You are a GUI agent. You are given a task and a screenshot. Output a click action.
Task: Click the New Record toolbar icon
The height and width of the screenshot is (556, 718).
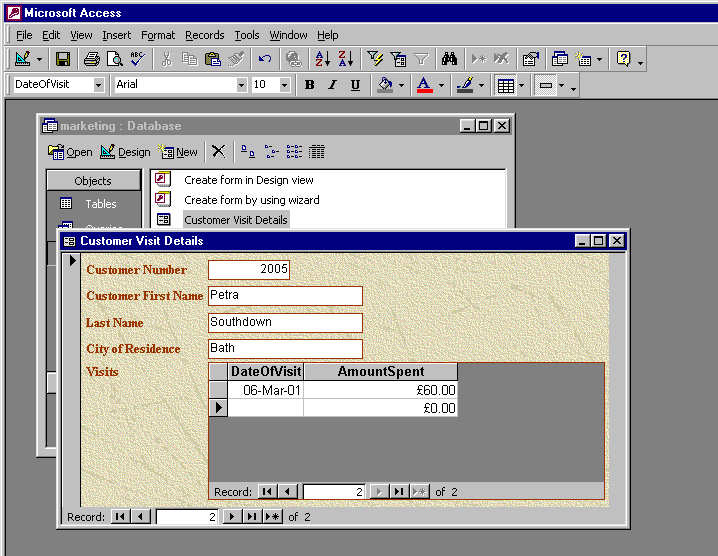(479, 59)
